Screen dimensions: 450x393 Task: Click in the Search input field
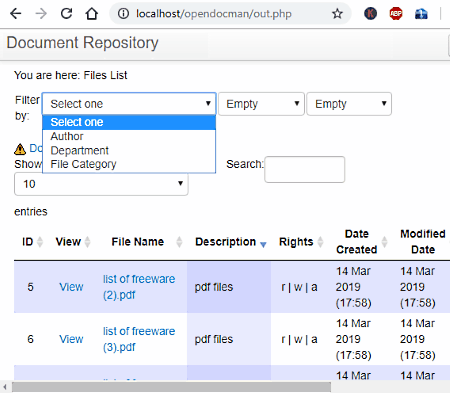305,169
